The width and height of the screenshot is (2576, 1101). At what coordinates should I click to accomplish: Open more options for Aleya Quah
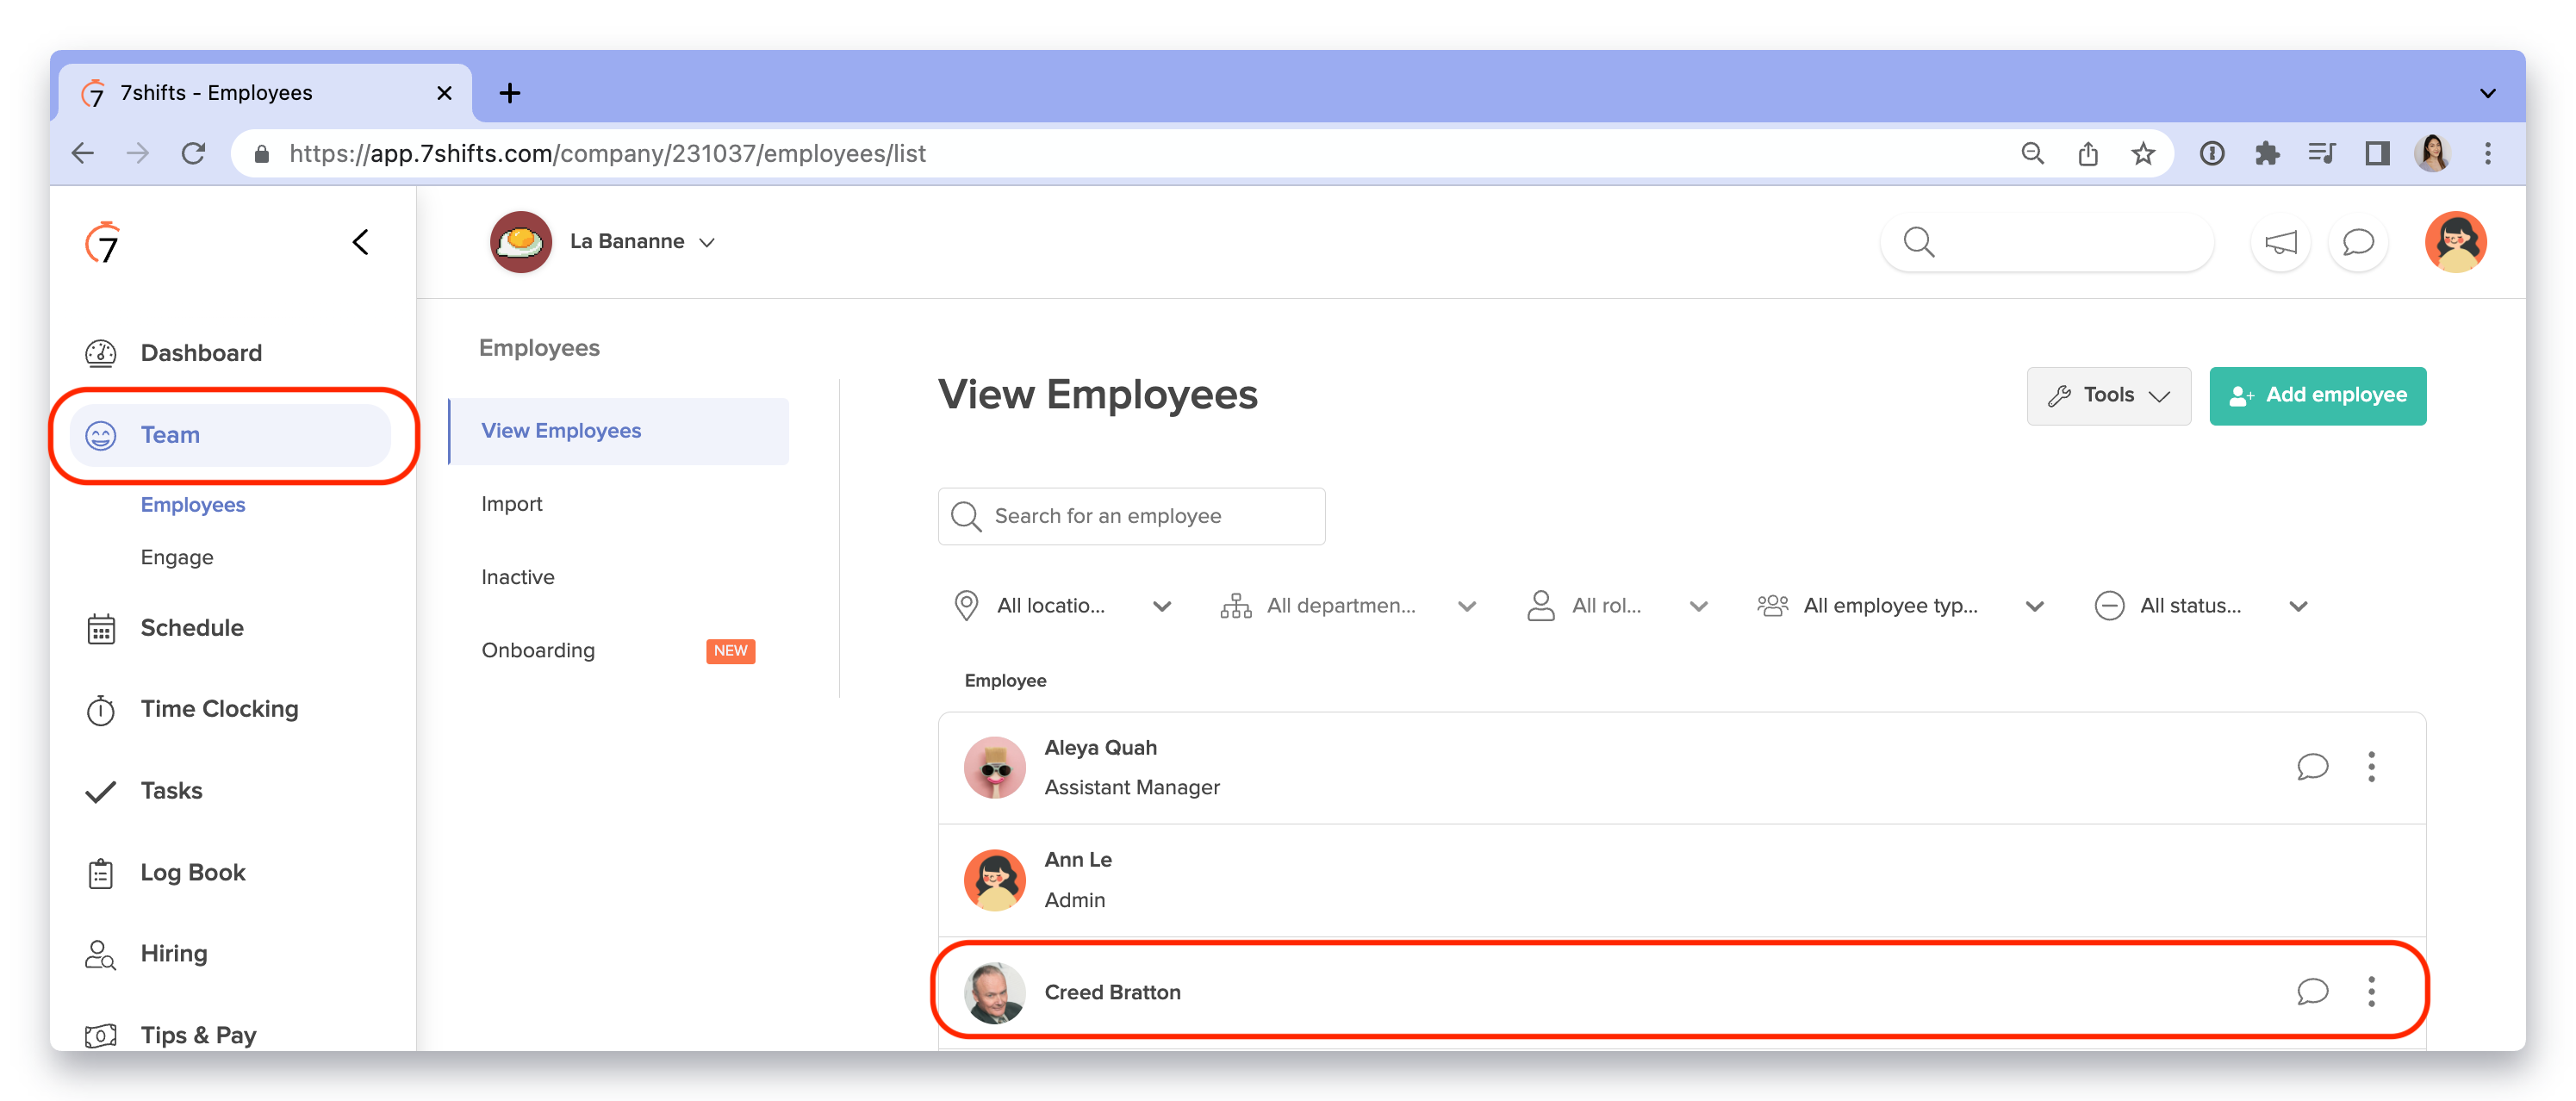[2371, 767]
